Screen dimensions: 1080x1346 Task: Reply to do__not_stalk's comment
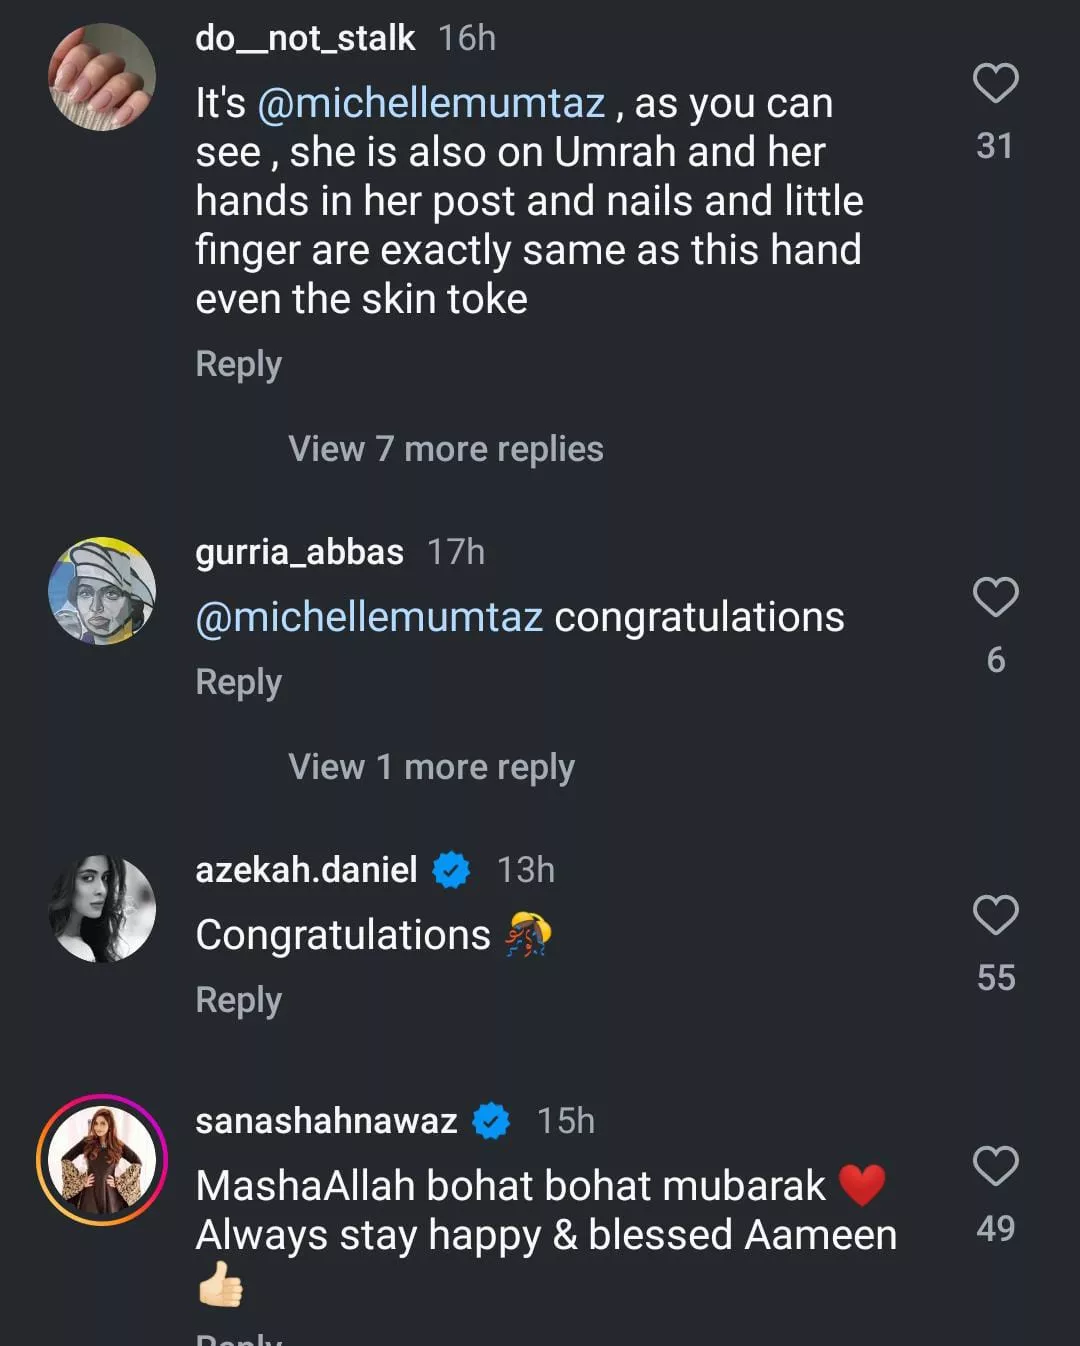point(238,364)
